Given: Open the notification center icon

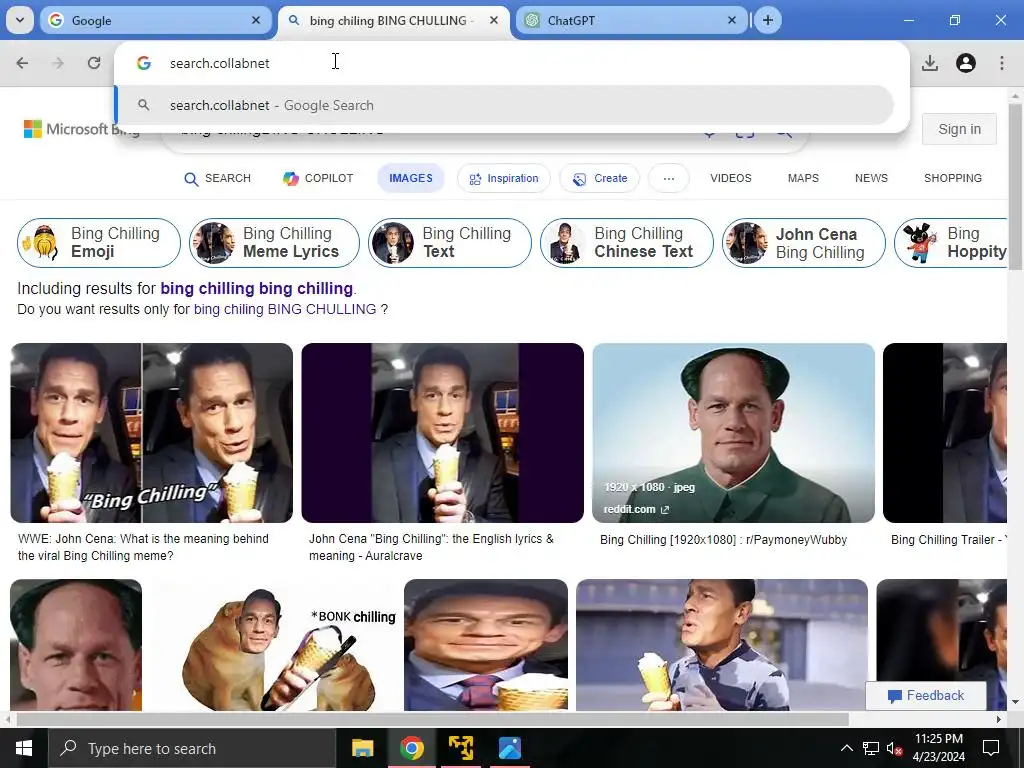Looking at the screenshot, I should click(x=991, y=748).
